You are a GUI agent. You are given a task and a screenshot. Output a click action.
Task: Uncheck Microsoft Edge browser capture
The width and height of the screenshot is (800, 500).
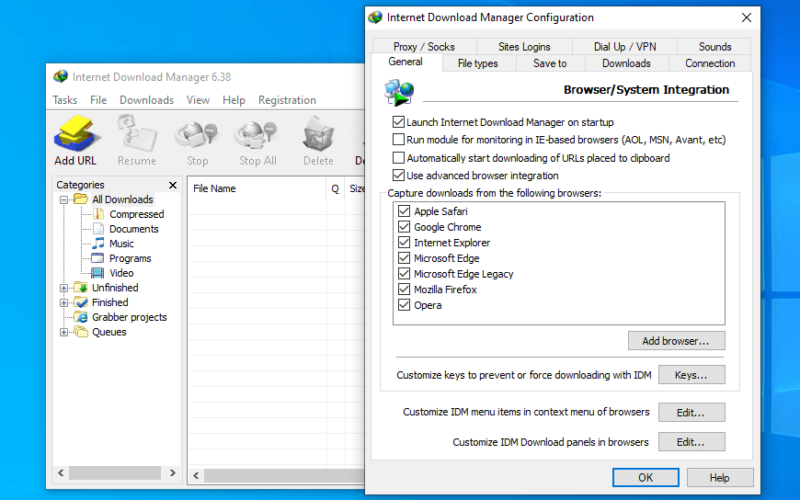[404, 258]
